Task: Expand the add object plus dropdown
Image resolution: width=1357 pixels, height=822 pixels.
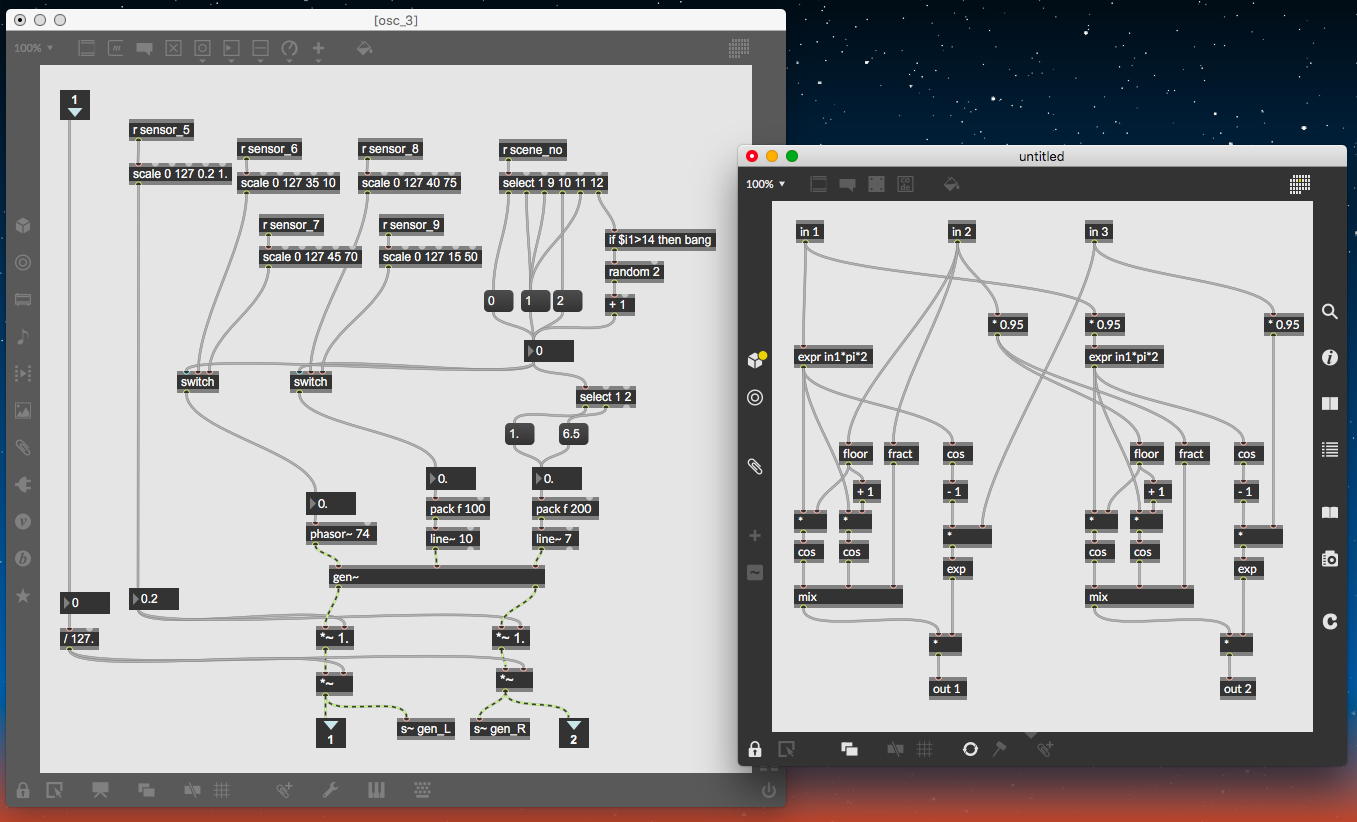Action: click(x=319, y=49)
